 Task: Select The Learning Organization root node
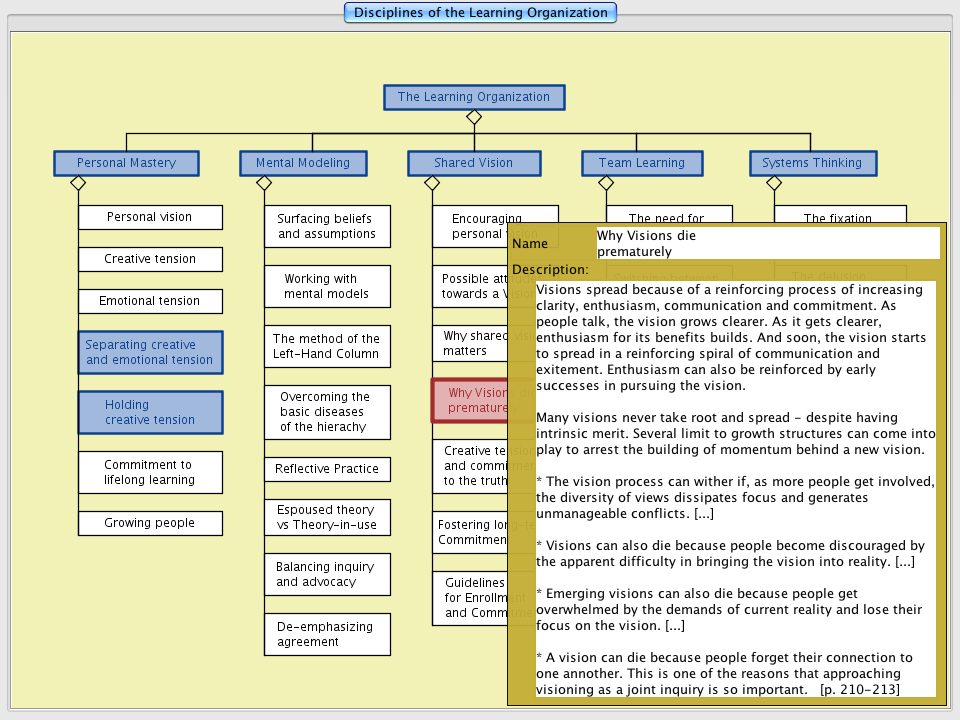[x=474, y=97]
